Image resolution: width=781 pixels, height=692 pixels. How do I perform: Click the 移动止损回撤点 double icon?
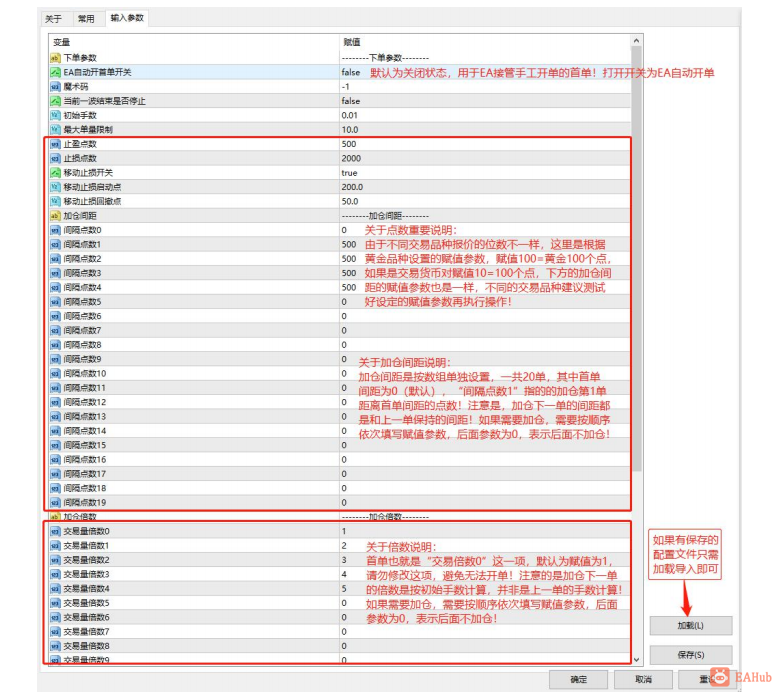click(x=55, y=201)
